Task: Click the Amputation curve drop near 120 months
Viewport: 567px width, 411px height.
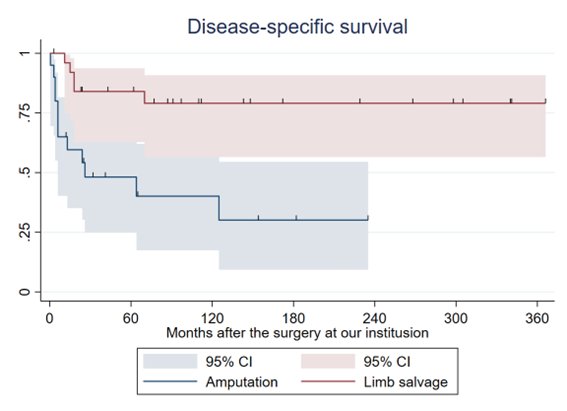Action: click(219, 208)
